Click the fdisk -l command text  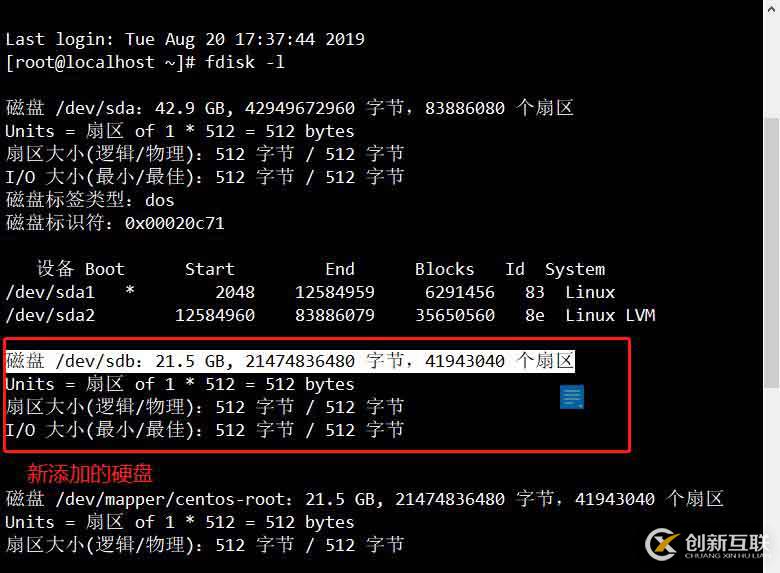click(245, 62)
